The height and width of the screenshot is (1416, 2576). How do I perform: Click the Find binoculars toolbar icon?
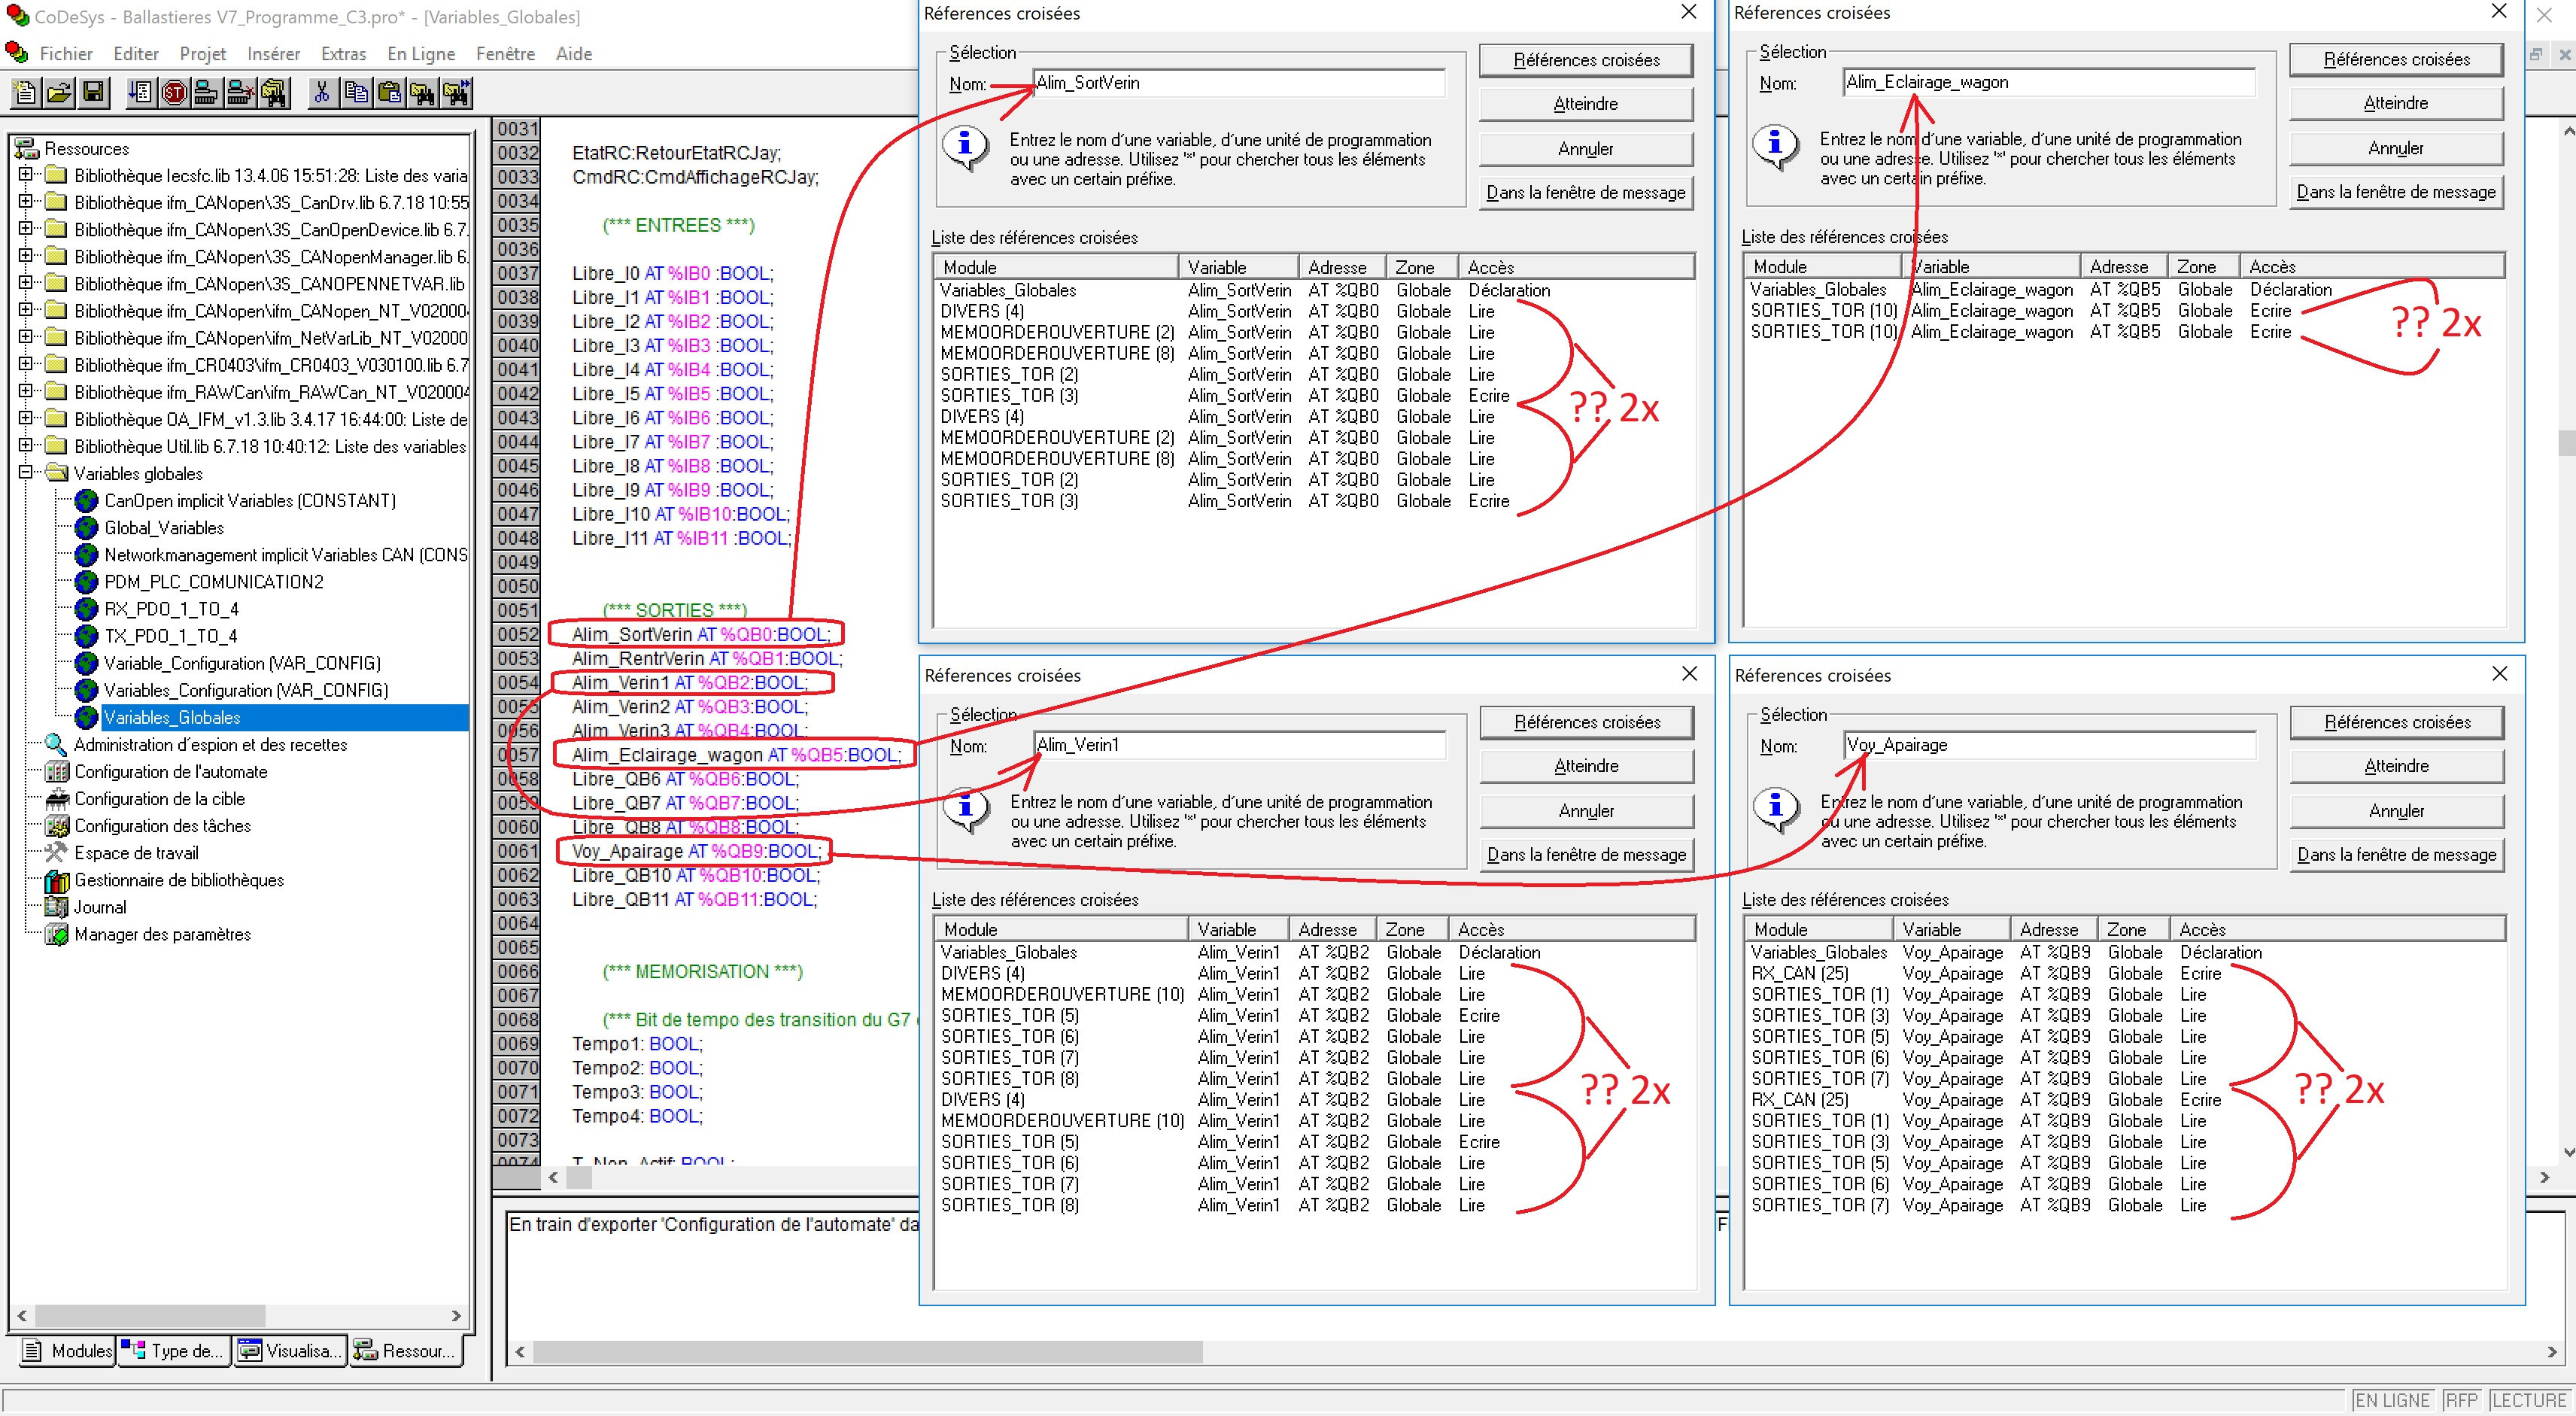click(423, 93)
